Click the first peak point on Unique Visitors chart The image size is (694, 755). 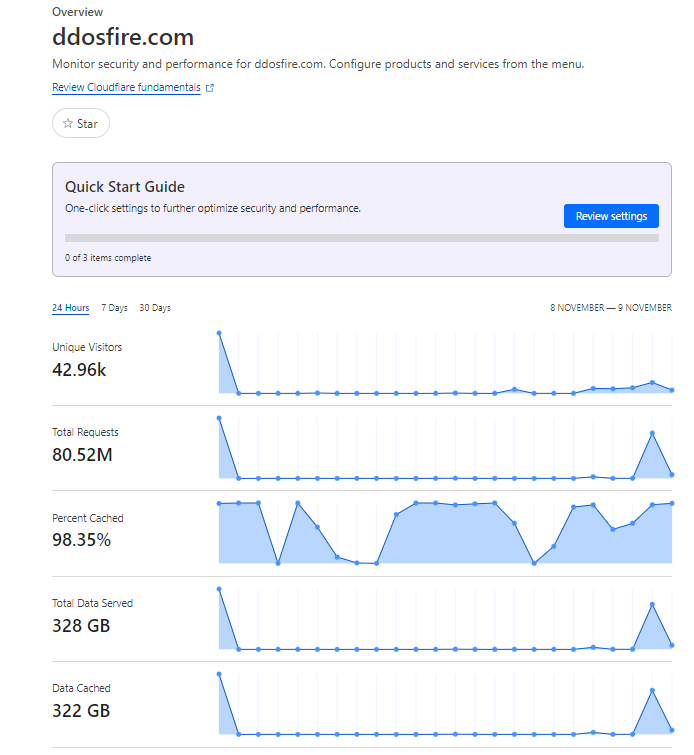click(219, 333)
